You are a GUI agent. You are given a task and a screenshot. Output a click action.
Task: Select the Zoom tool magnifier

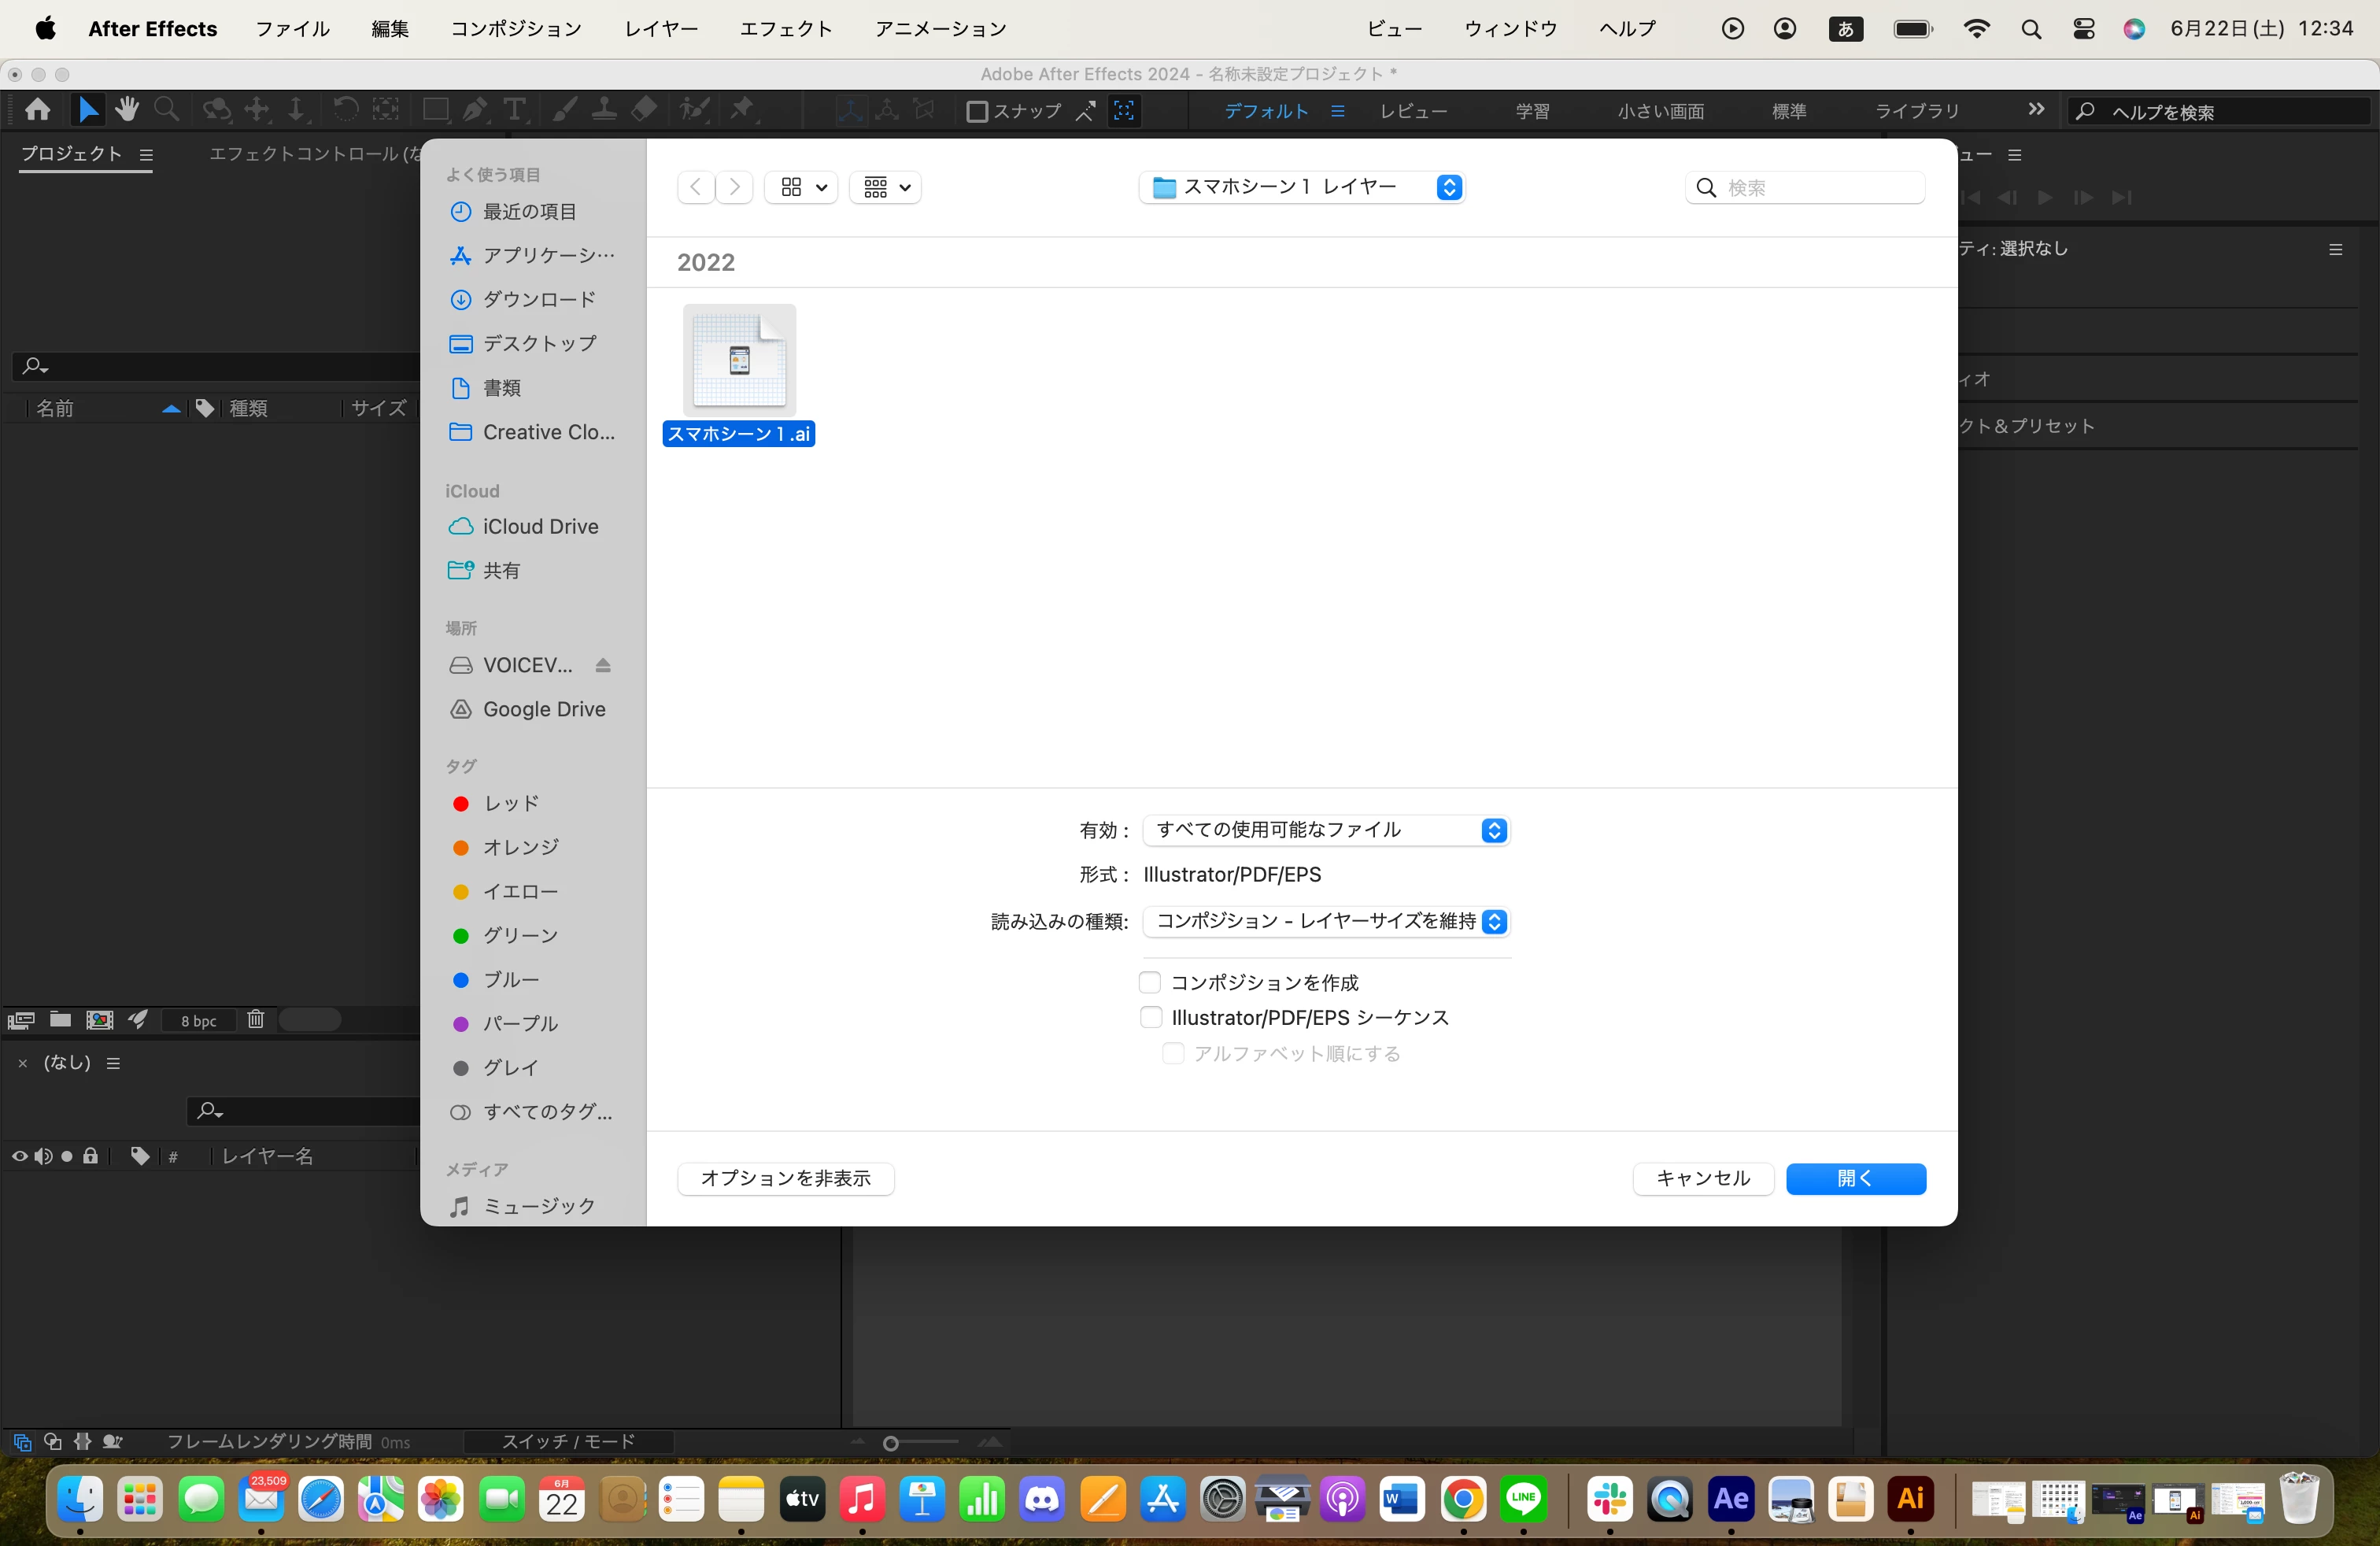click(167, 110)
